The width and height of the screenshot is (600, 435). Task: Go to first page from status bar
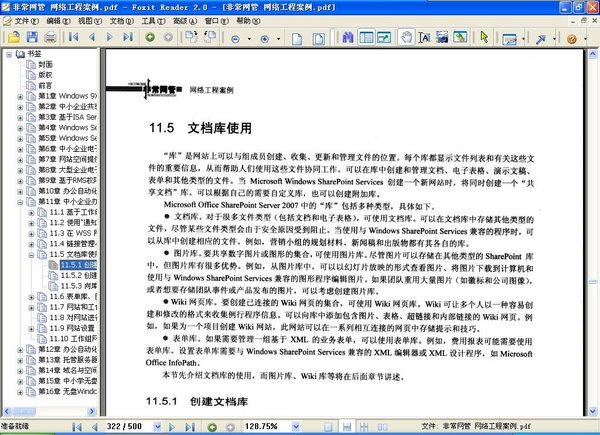click(77, 427)
